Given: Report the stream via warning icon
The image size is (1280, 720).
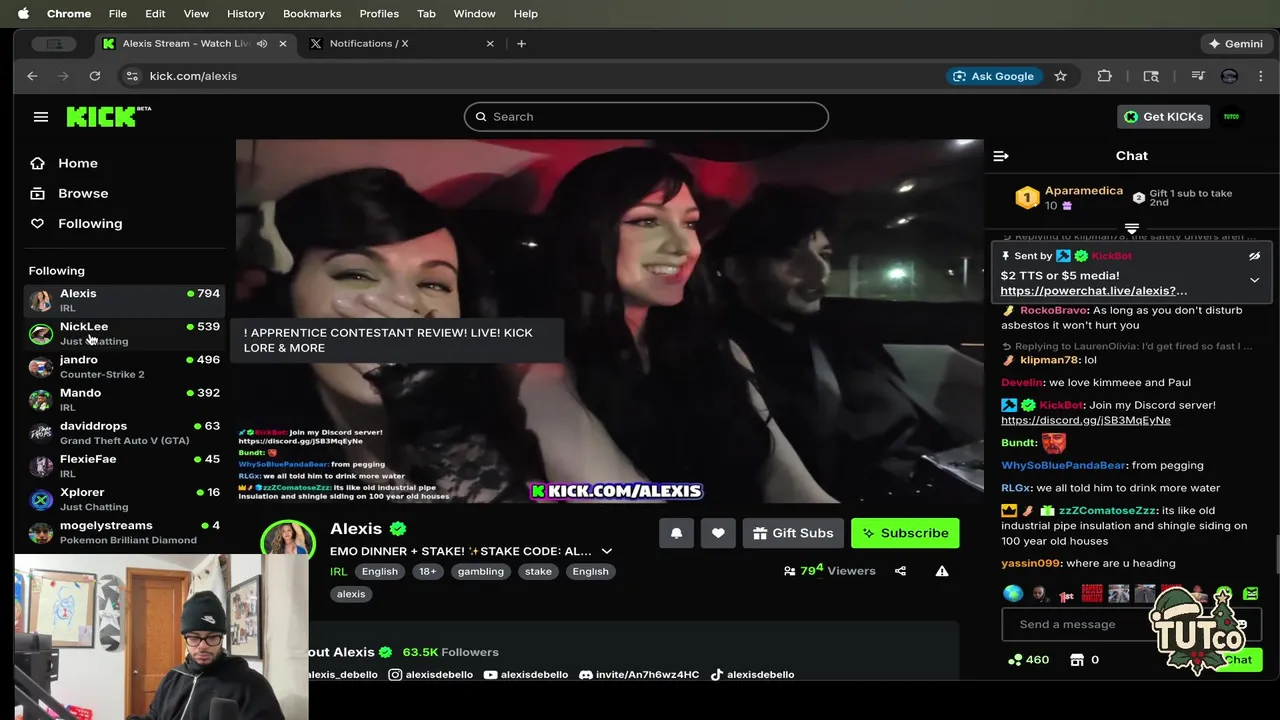Looking at the screenshot, I should [942, 571].
